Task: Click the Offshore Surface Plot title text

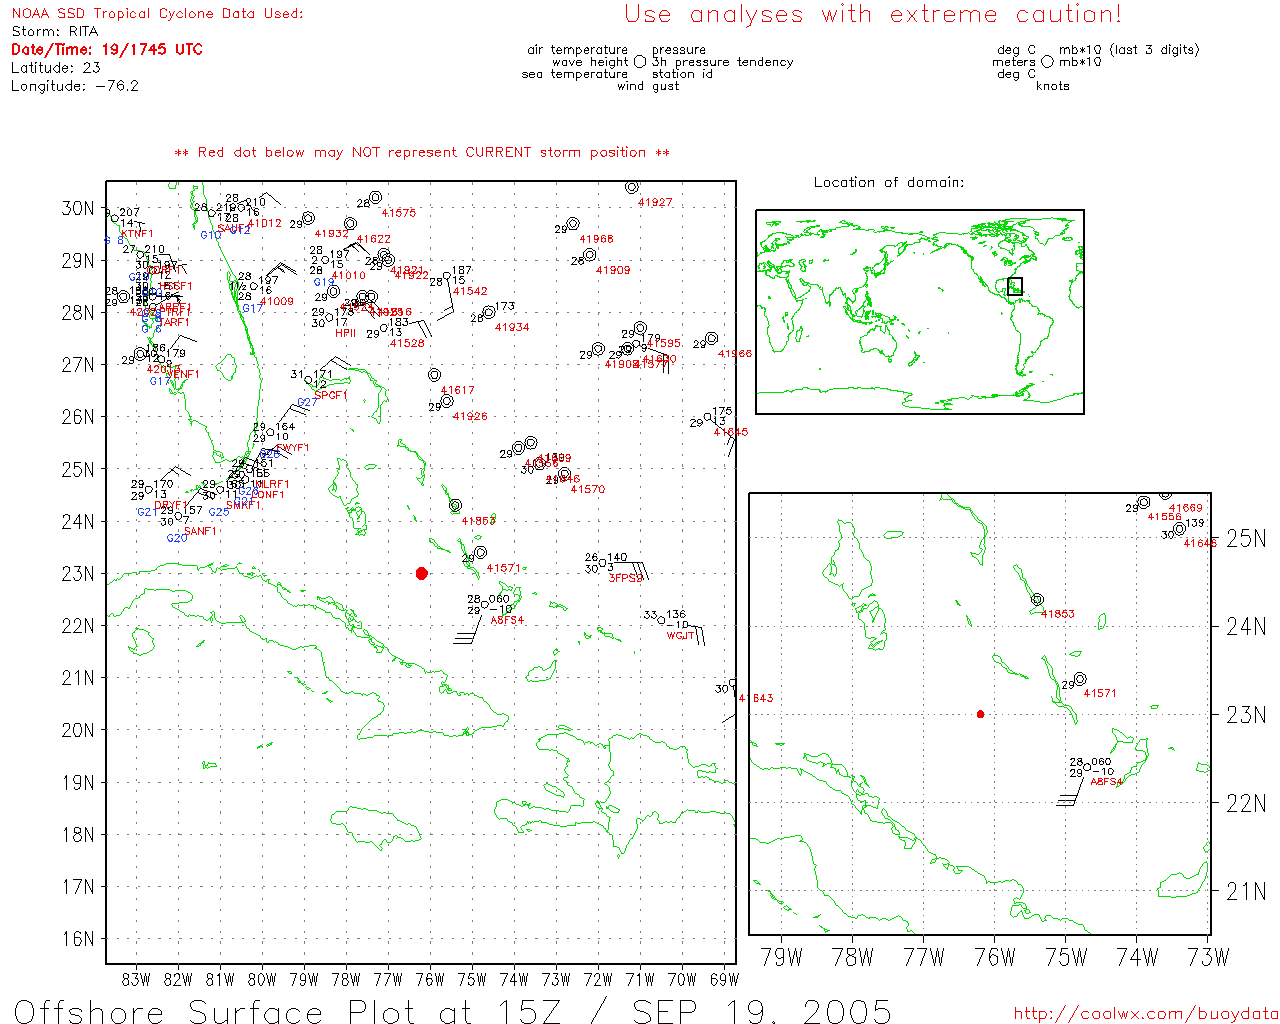Action: point(452,1011)
